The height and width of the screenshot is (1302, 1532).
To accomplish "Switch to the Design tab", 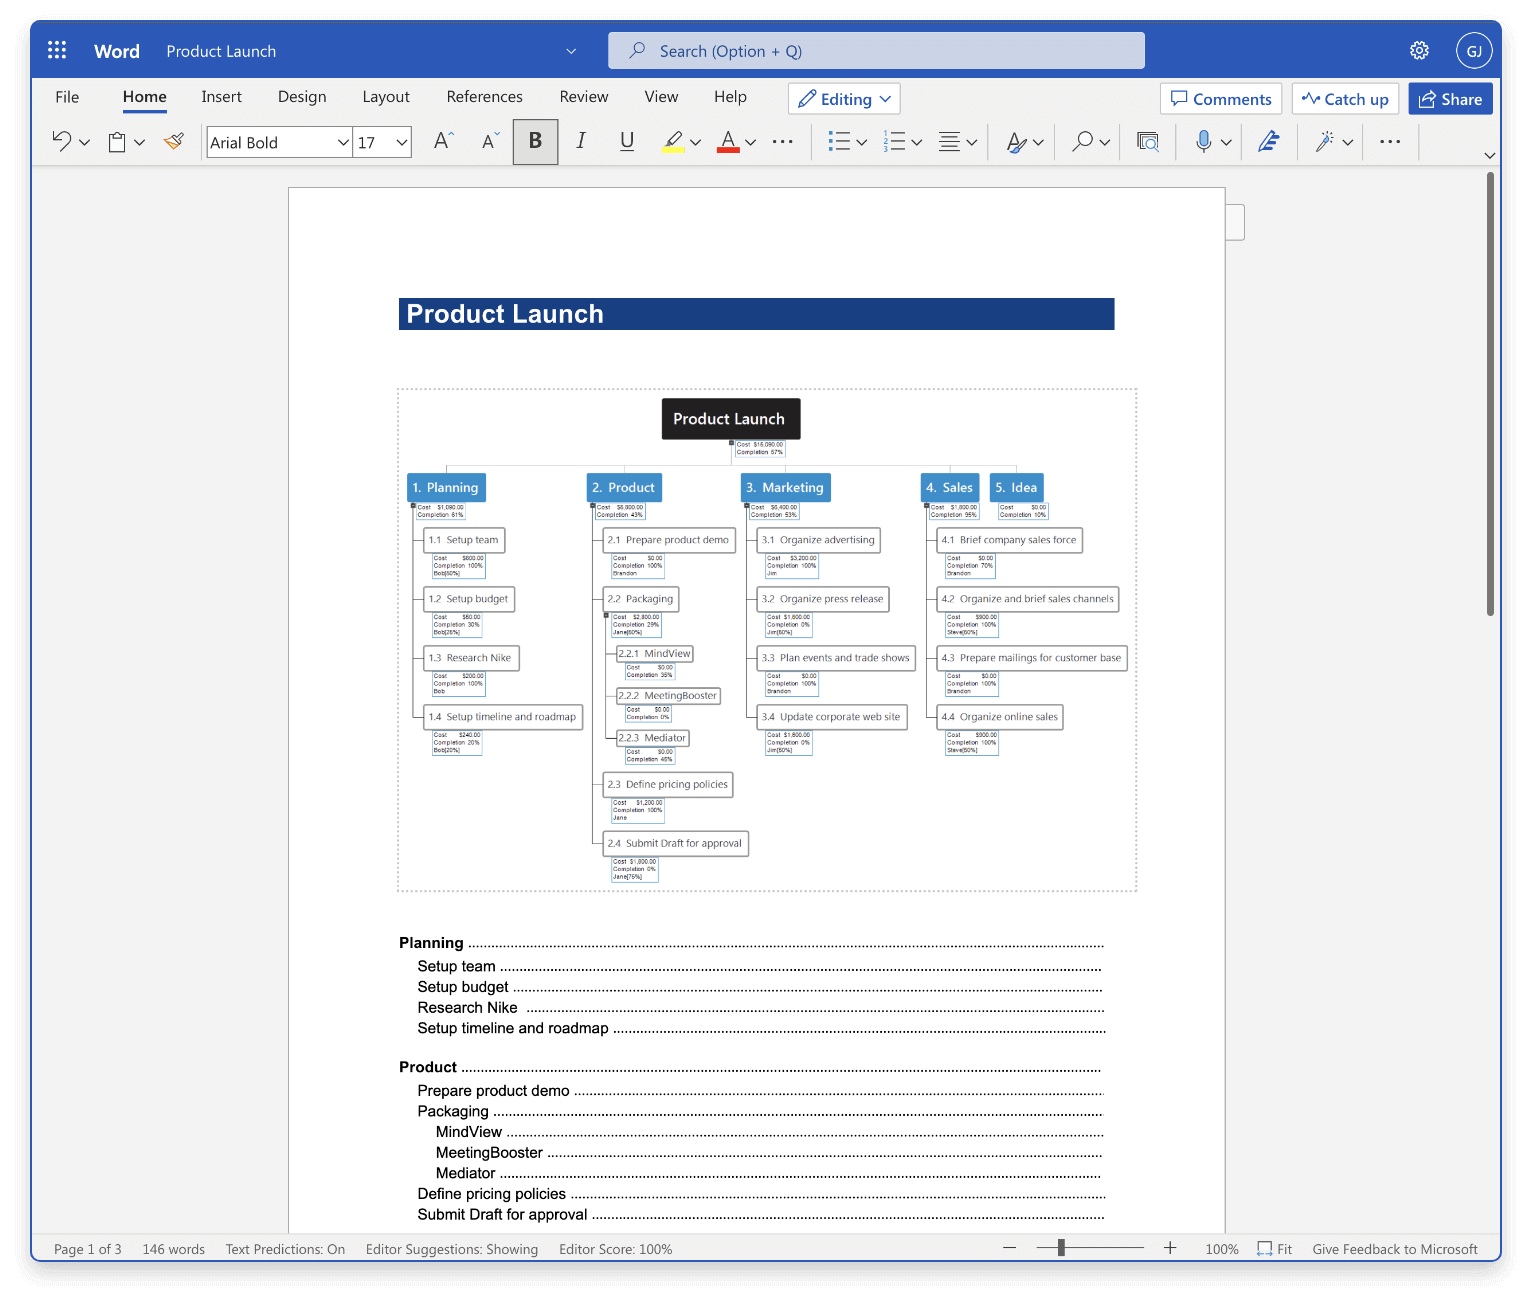I will pyautogui.click(x=302, y=97).
